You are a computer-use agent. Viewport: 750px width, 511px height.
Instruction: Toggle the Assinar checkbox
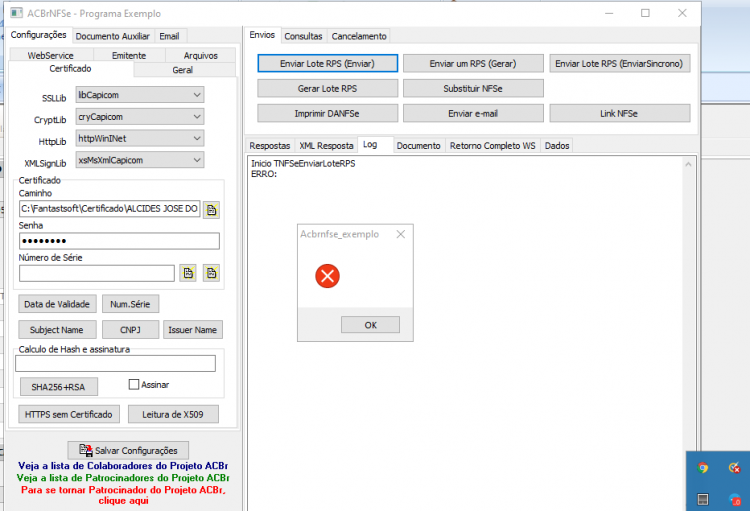click(x=134, y=384)
